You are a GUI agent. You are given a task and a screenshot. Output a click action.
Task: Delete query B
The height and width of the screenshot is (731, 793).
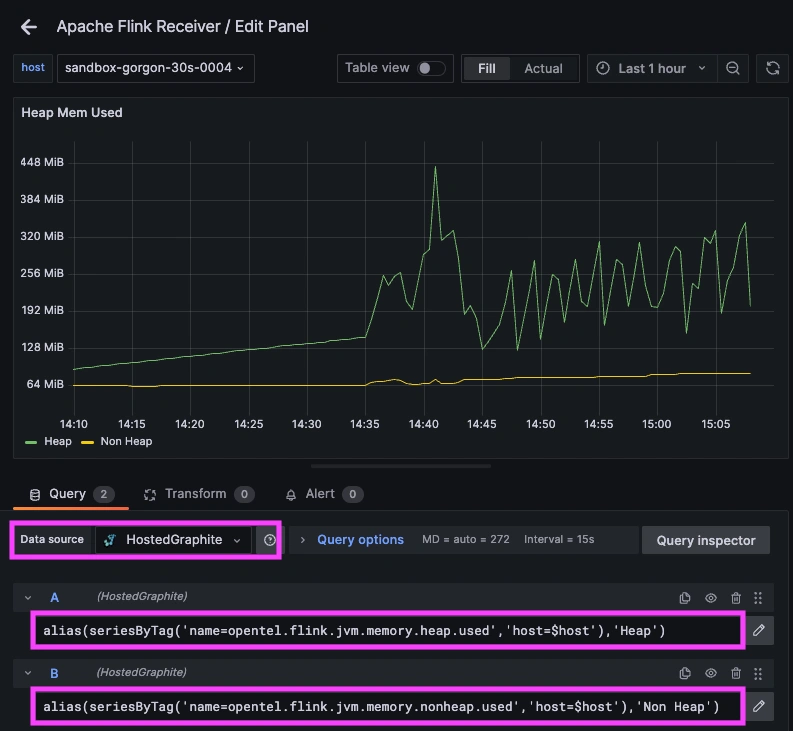coord(736,673)
